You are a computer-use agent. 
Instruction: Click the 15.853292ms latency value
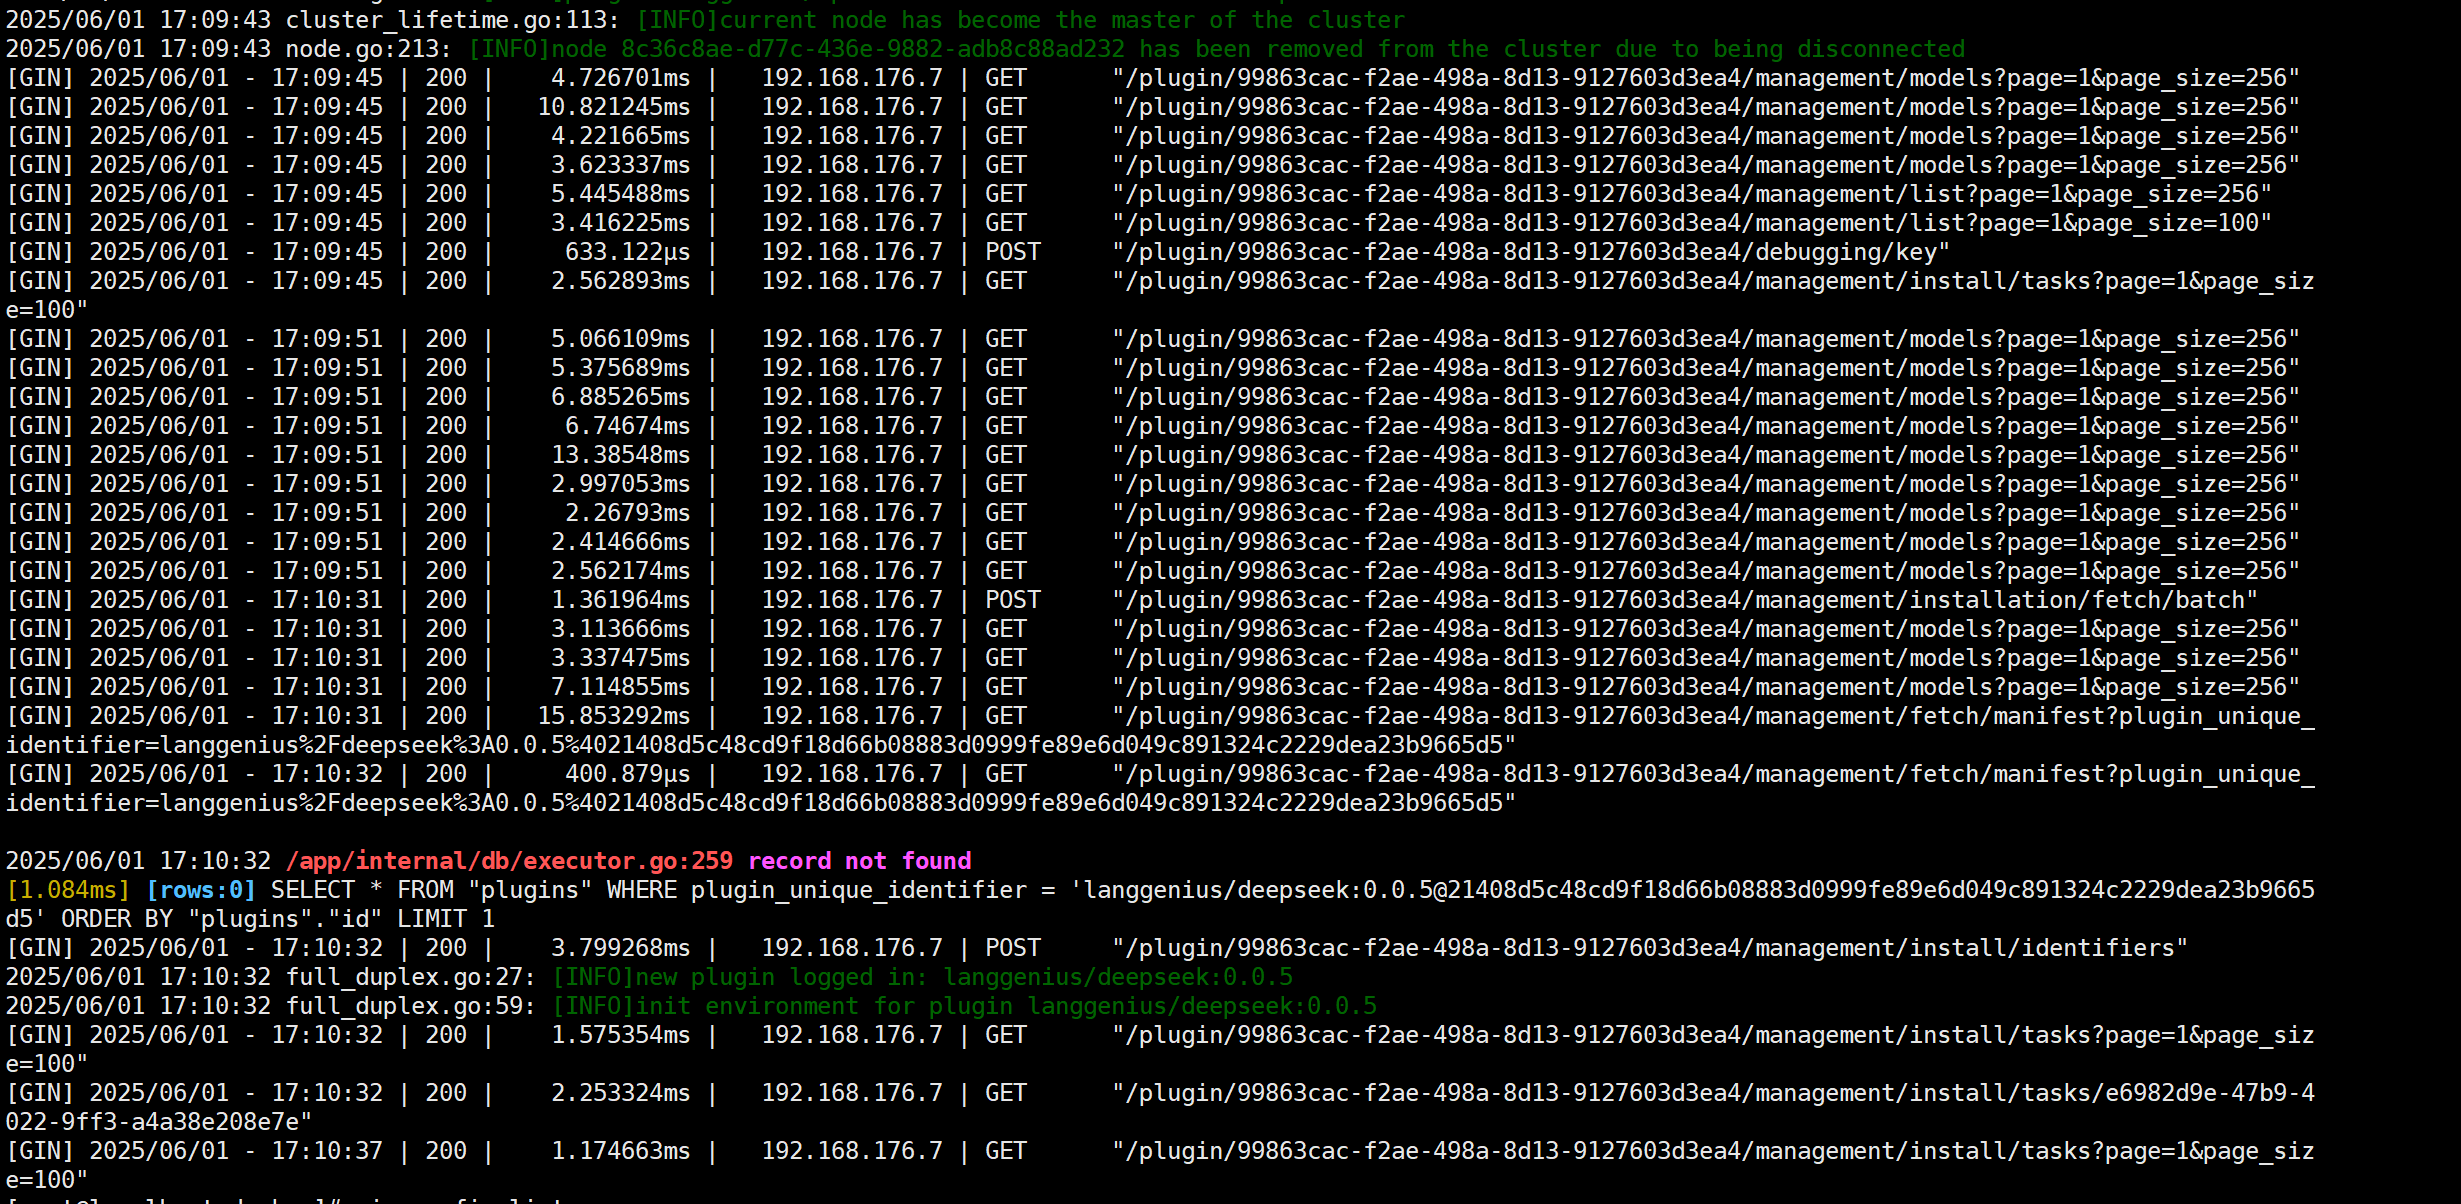[x=613, y=716]
